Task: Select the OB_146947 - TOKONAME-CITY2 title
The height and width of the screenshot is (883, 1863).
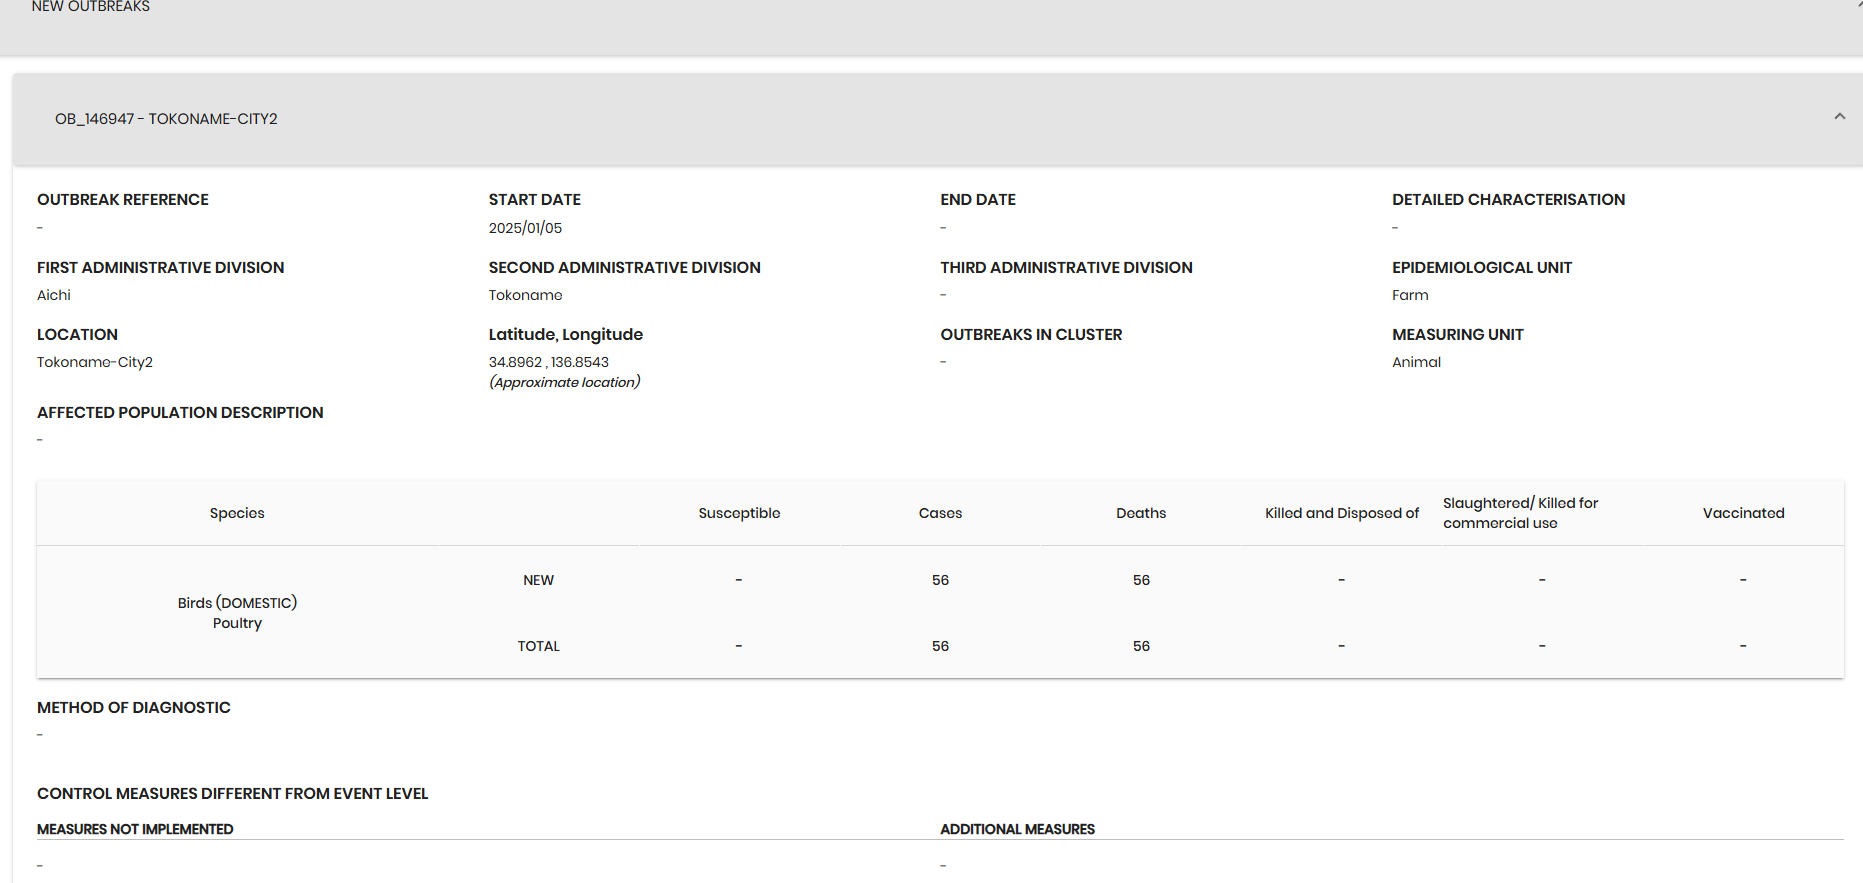Action: [x=166, y=119]
